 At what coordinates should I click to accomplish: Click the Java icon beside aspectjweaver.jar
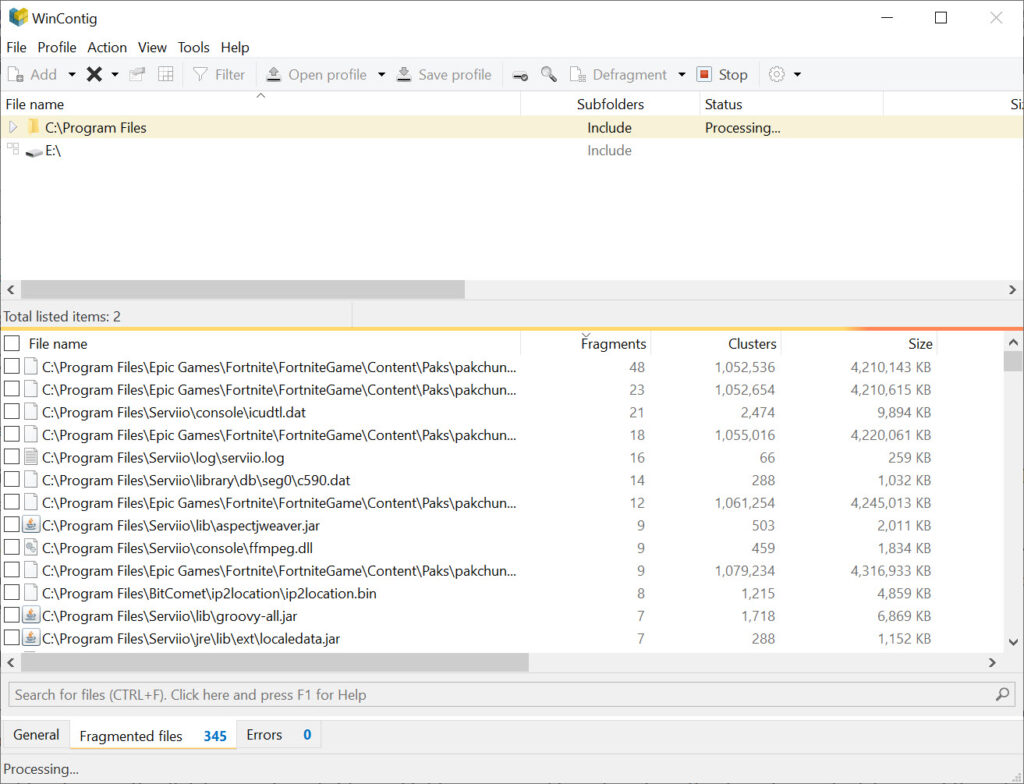pyautogui.click(x=31, y=525)
